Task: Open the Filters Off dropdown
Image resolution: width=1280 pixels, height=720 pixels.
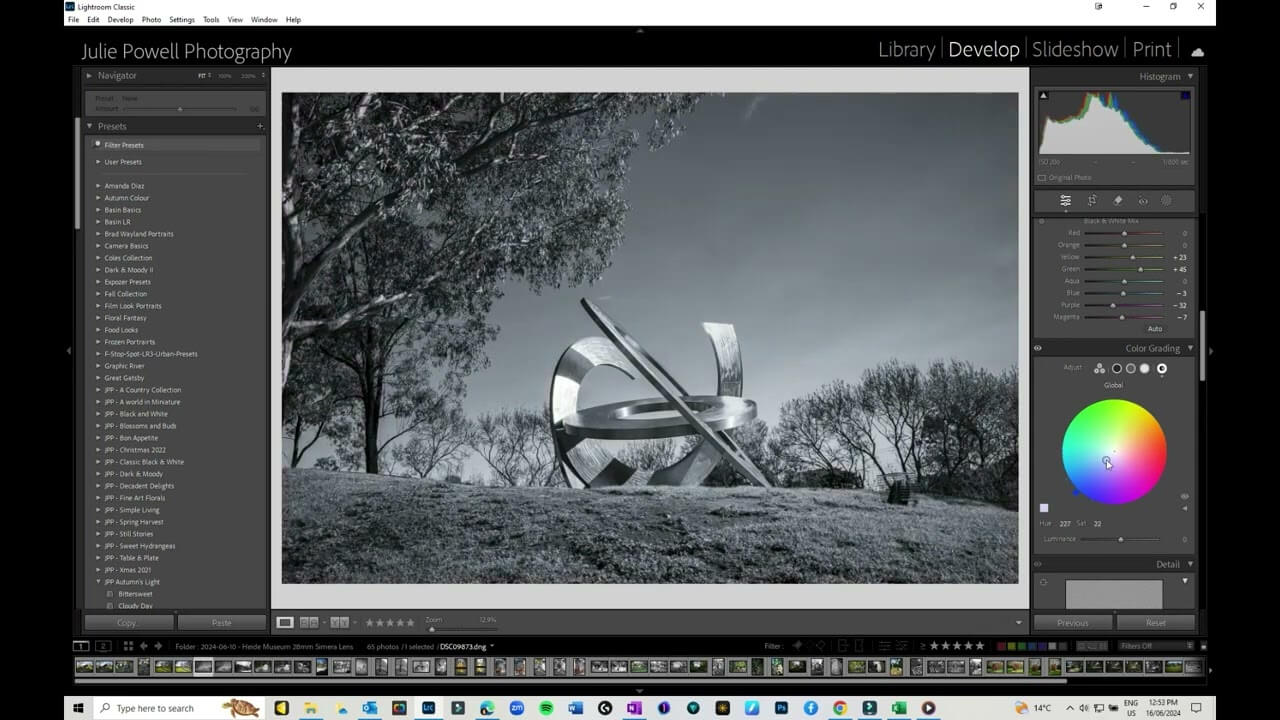Action: coord(1156,646)
